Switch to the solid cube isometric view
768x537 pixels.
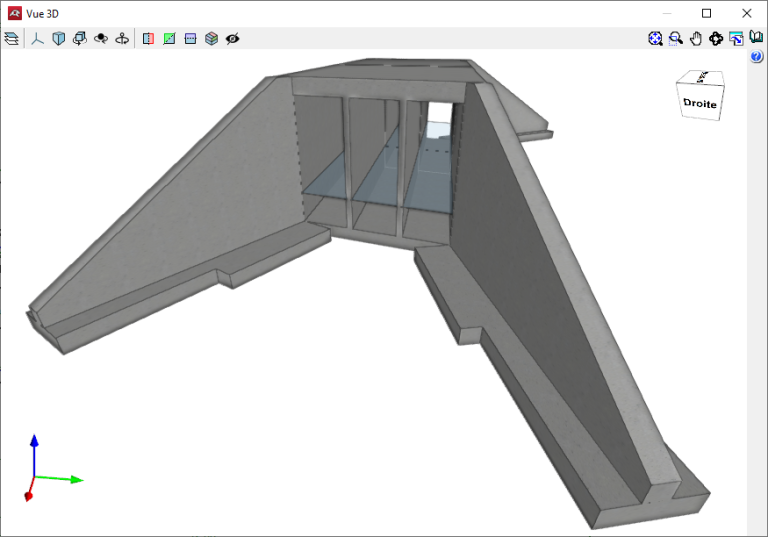[58, 38]
